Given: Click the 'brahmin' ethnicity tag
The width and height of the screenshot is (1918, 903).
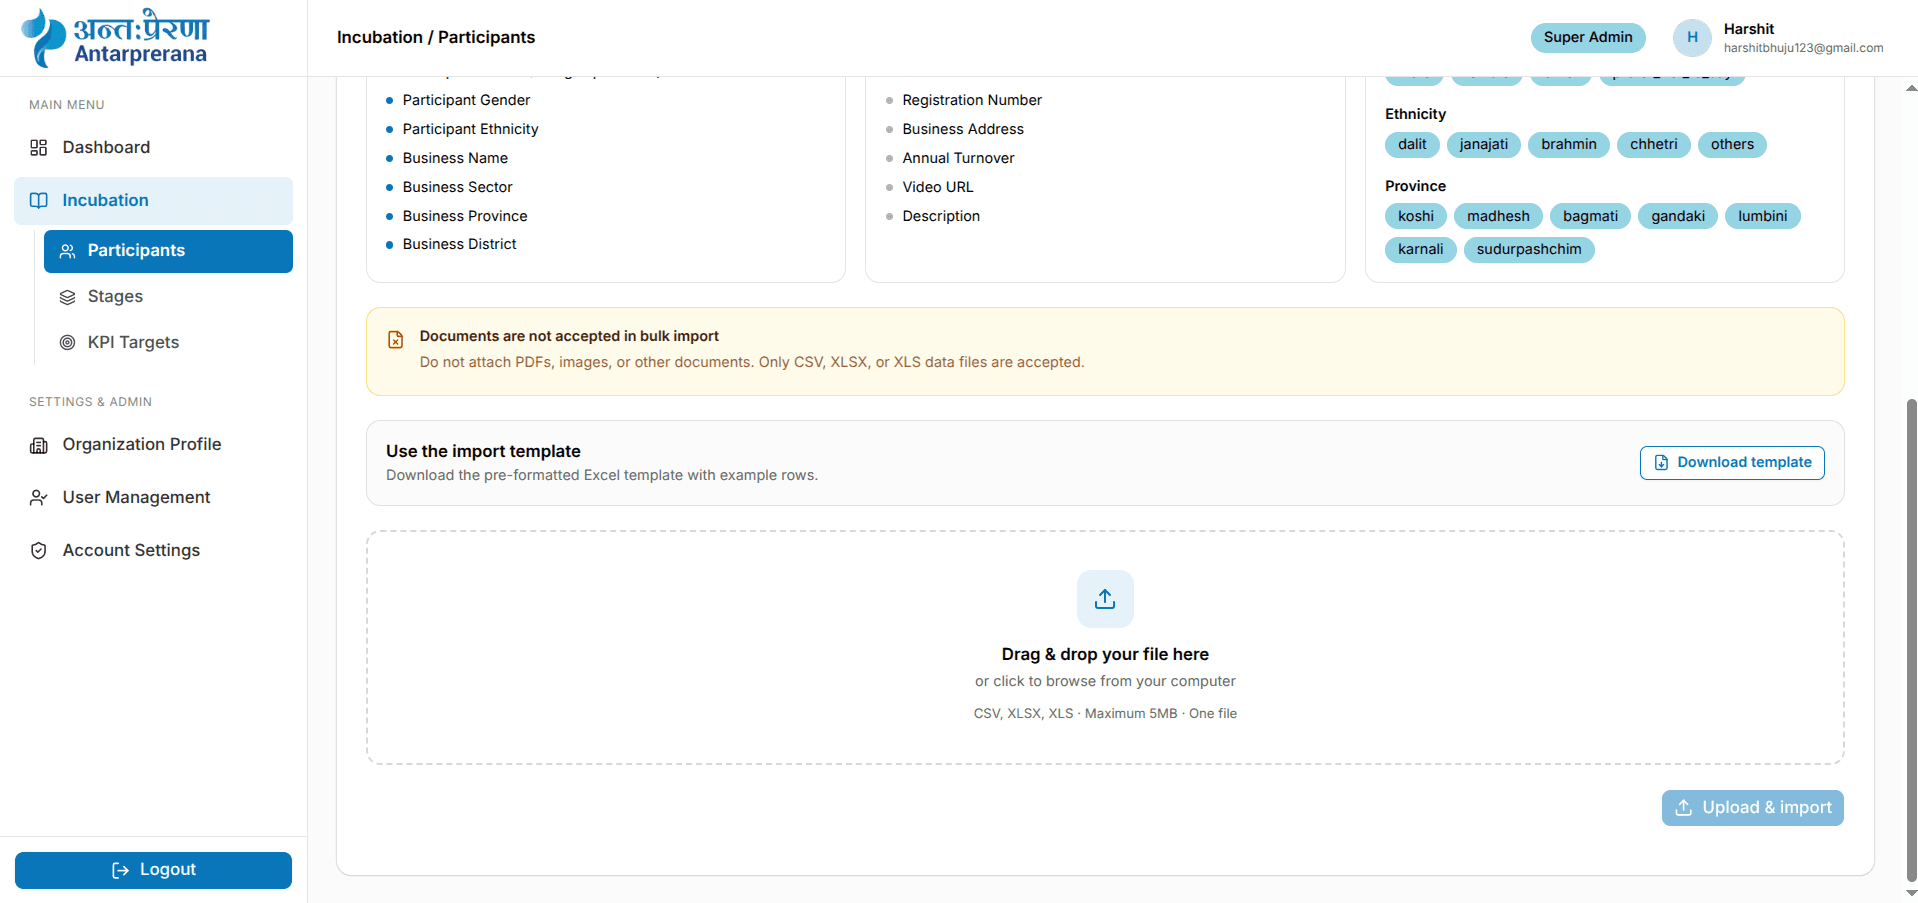Looking at the screenshot, I should [1569, 145].
